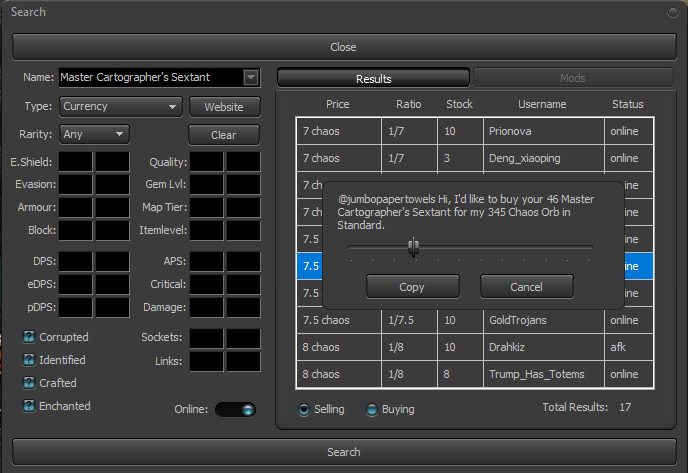Click the Status column header
The width and height of the screenshot is (688, 473).
pyautogui.click(x=628, y=104)
